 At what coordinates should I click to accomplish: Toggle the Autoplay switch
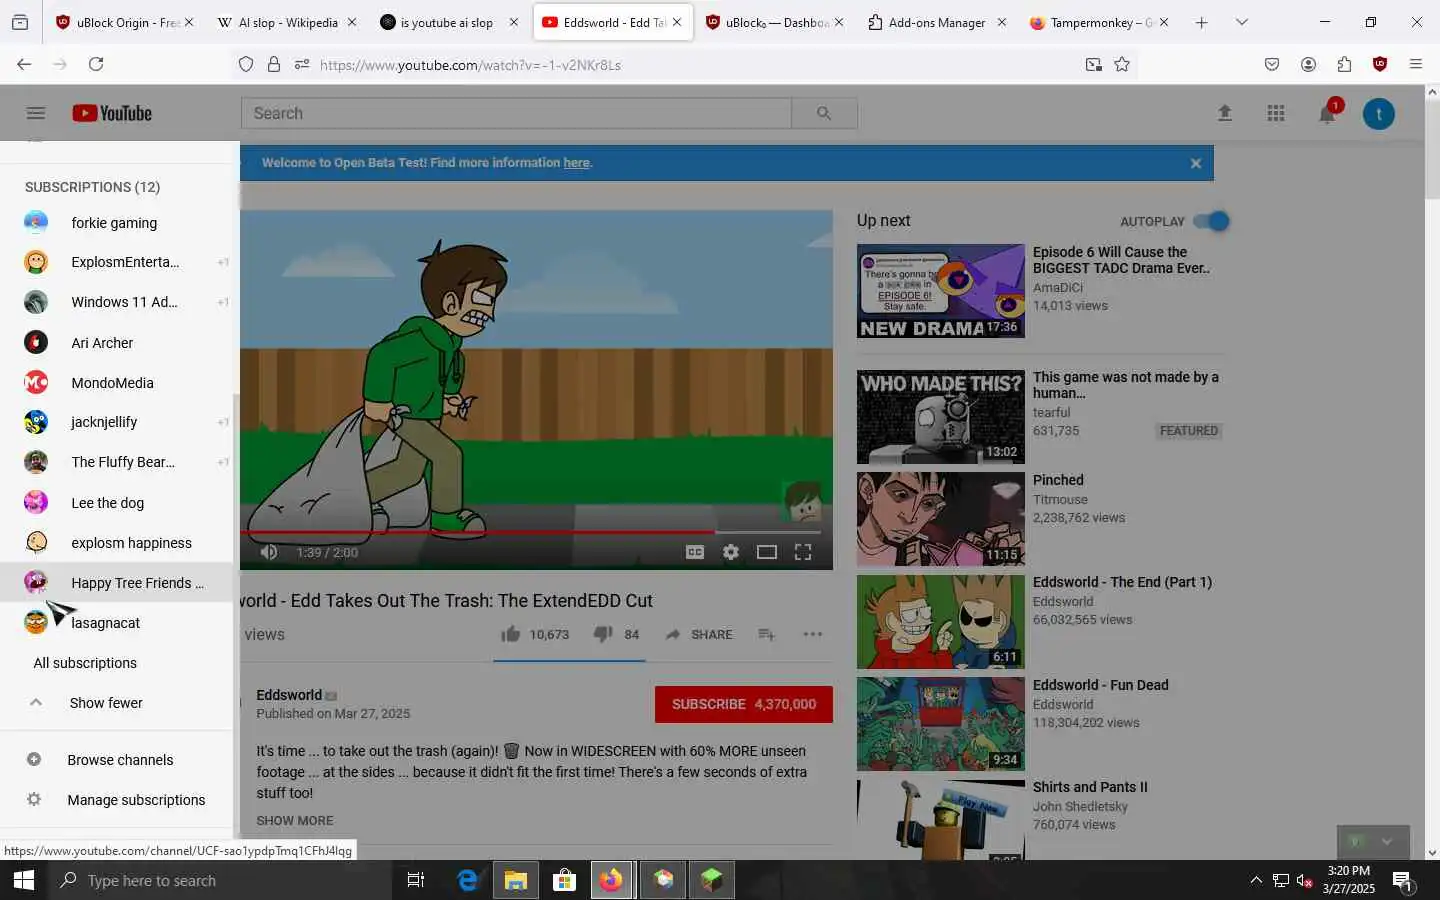pos(1211,221)
